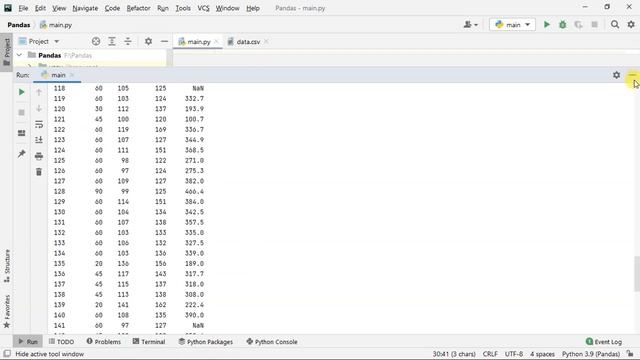Viewport: 640px width, 360px height.
Task: Open the Tools menu
Action: [x=183, y=8]
